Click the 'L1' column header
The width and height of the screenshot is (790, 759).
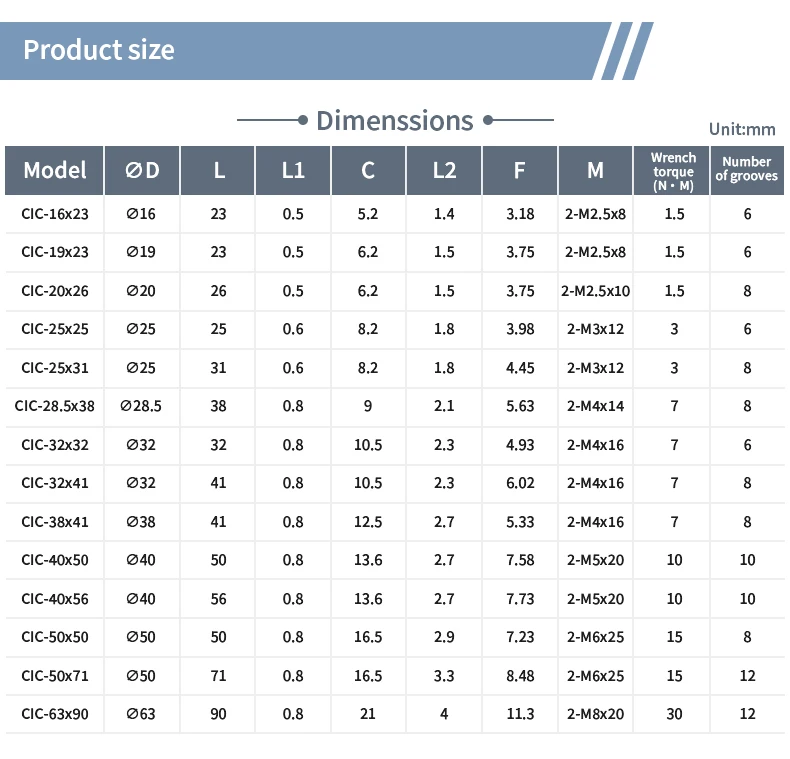tap(293, 170)
